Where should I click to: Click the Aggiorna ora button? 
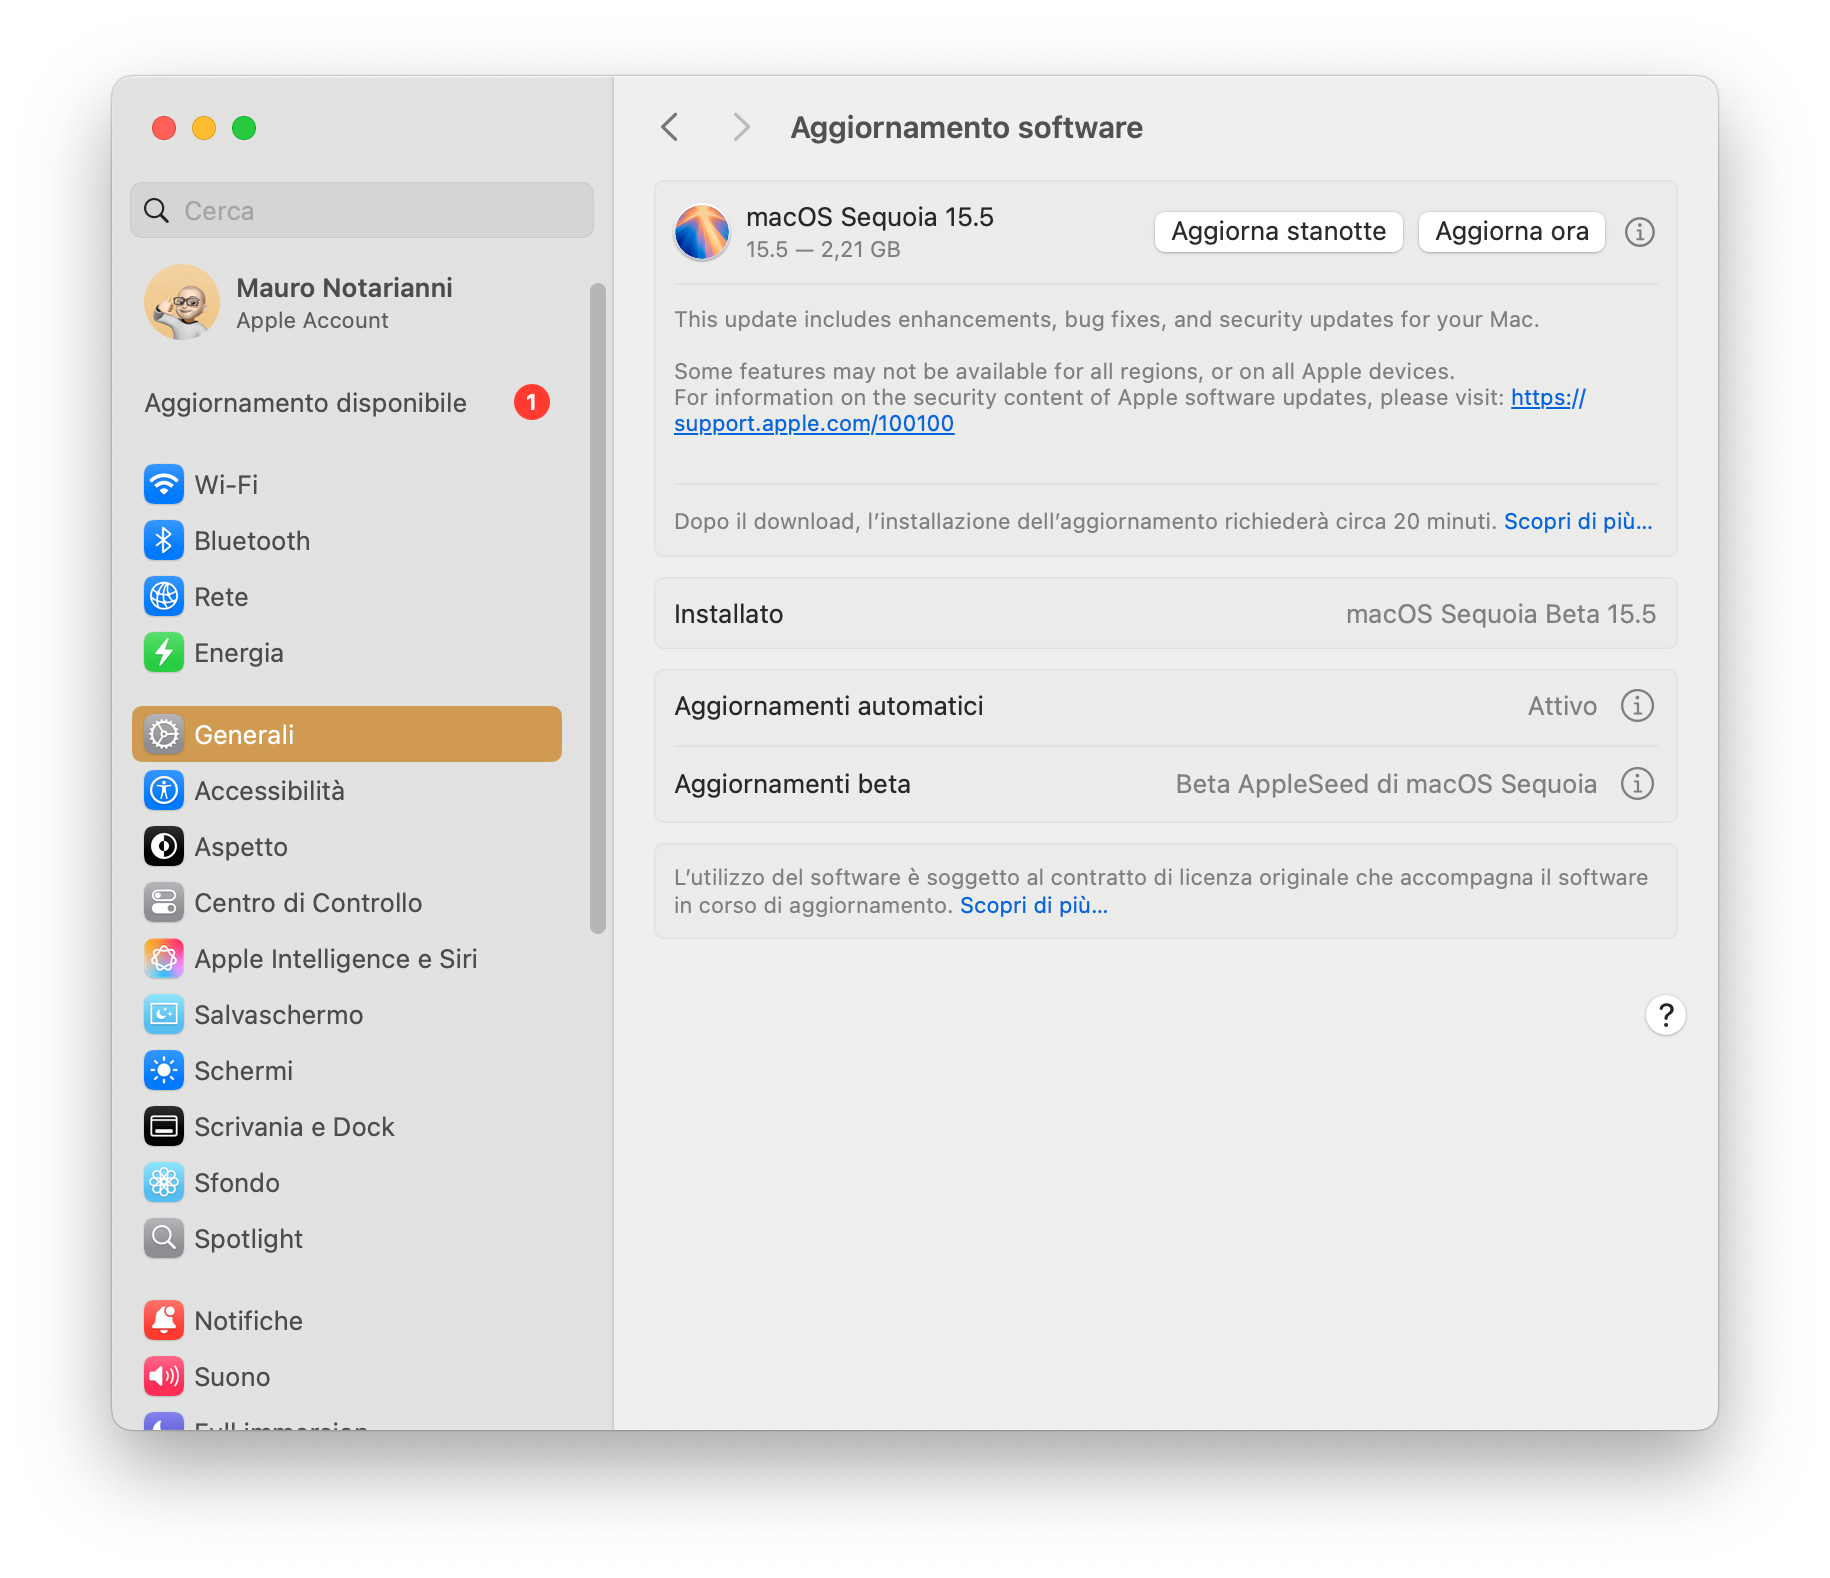pyautogui.click(x=1512, y=232)
